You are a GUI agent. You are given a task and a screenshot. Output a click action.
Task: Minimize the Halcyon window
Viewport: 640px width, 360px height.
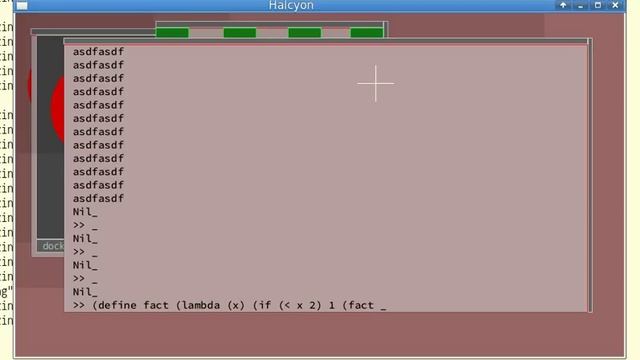580,5
